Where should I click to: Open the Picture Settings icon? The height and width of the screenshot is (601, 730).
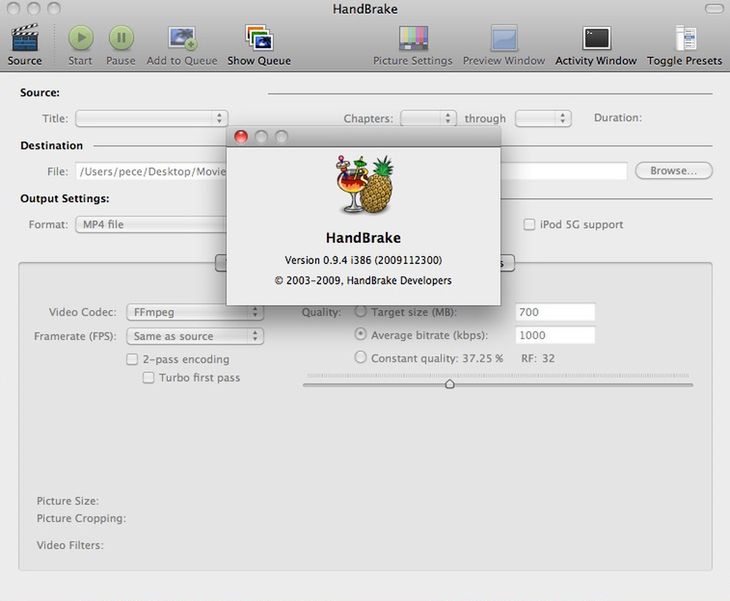coord(413,38)
